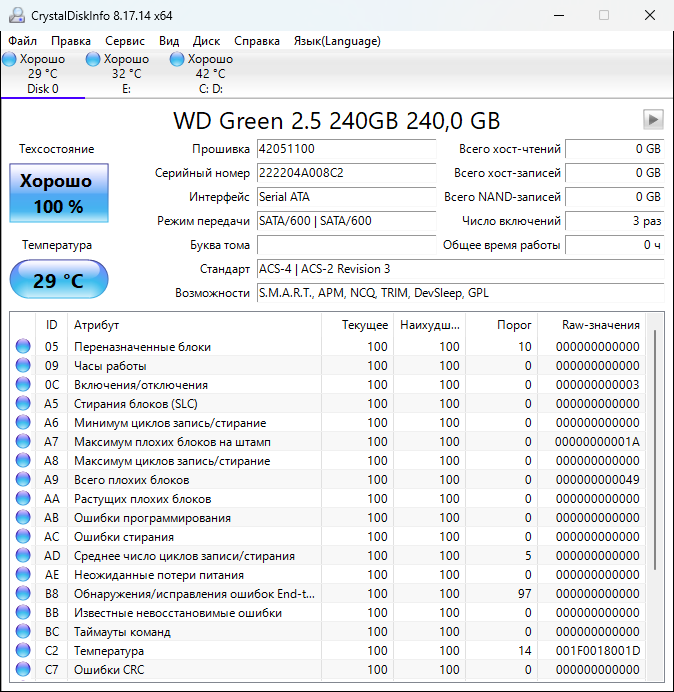Viewport: 674px width, 692px height.
Task: Click the Общее время работы value 0 ч
Action: click(614, 244)
